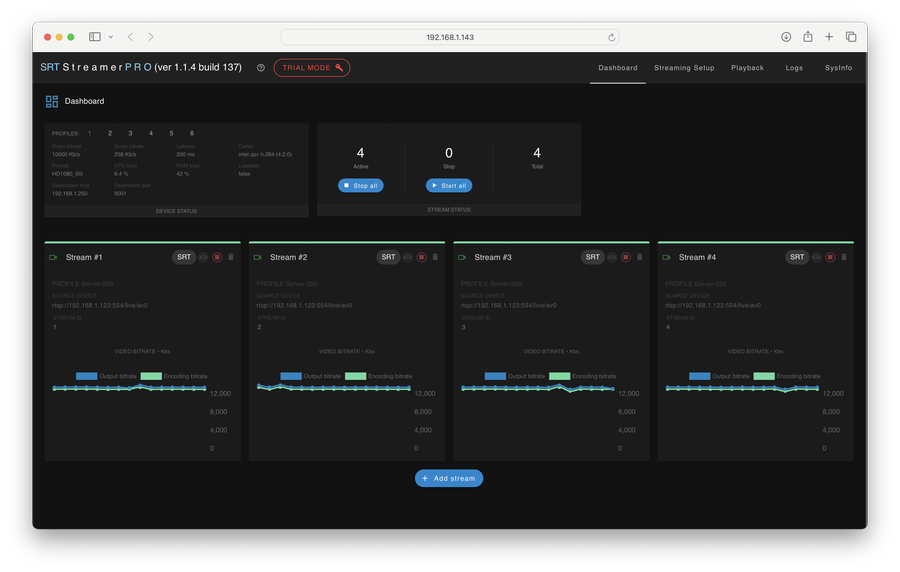Open the SysInfo tab

point(838,68)
